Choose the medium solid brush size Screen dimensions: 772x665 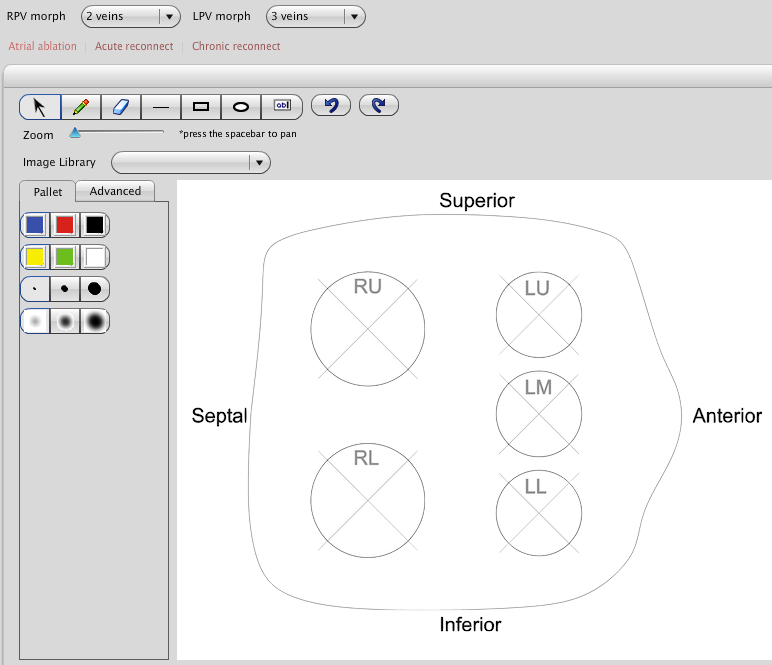tap(64, 289)
